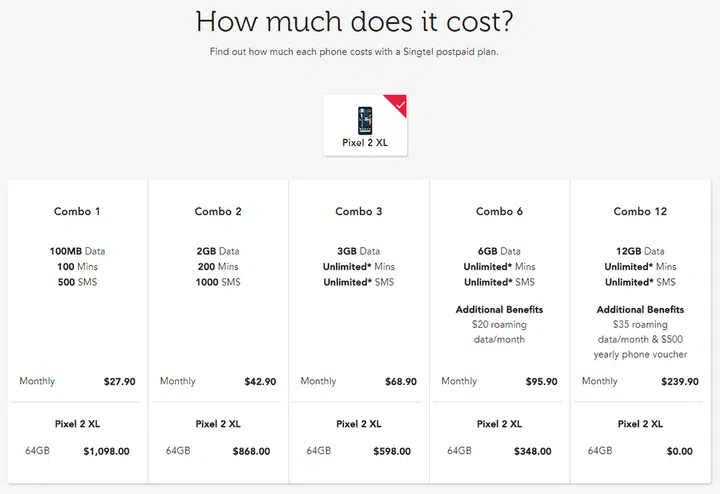This screenshot has width=720, height=494.
Task: Click the $27.90 monthly price
Action: tap(119, 382)
